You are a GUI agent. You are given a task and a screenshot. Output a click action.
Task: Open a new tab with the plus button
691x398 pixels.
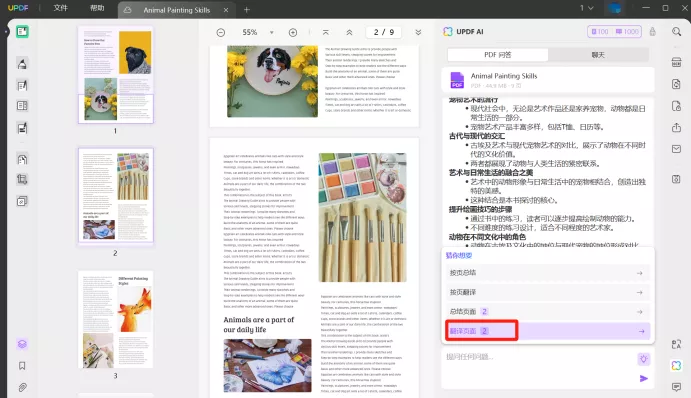(x=247, y=10)
